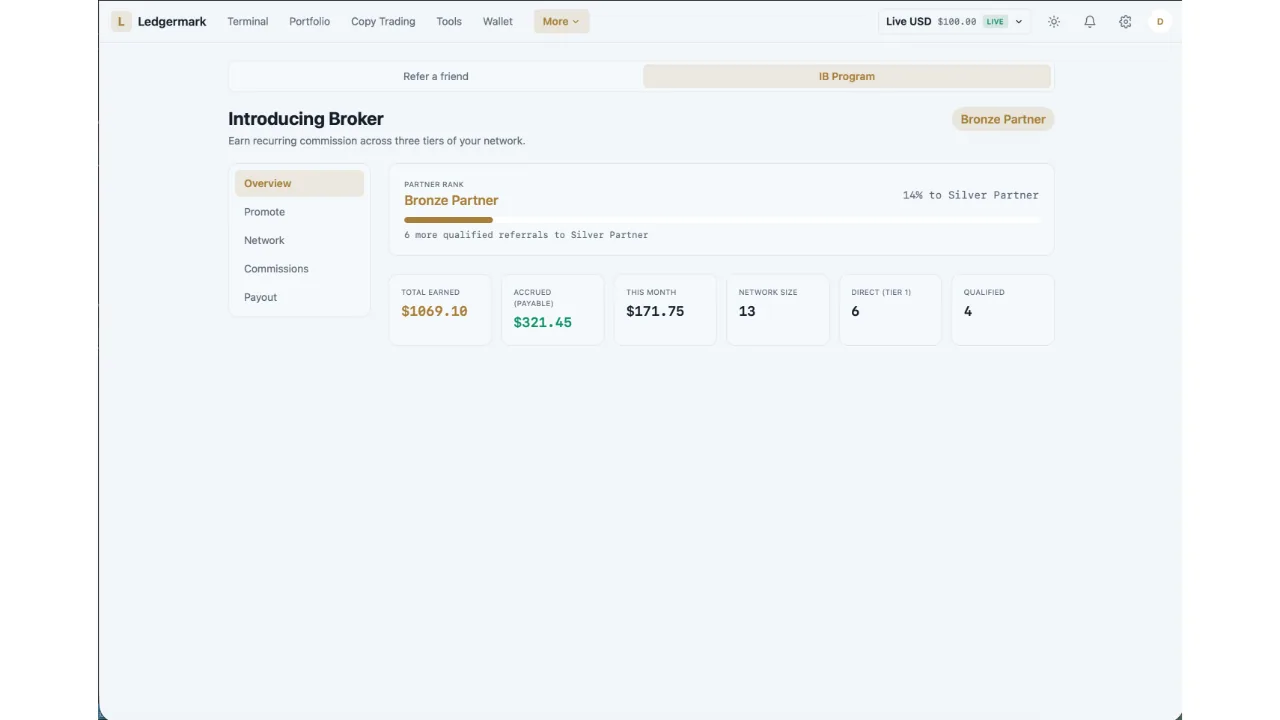Select the IB Program tab
This screenshot has width=1280, height=720.
coord(847,76)
